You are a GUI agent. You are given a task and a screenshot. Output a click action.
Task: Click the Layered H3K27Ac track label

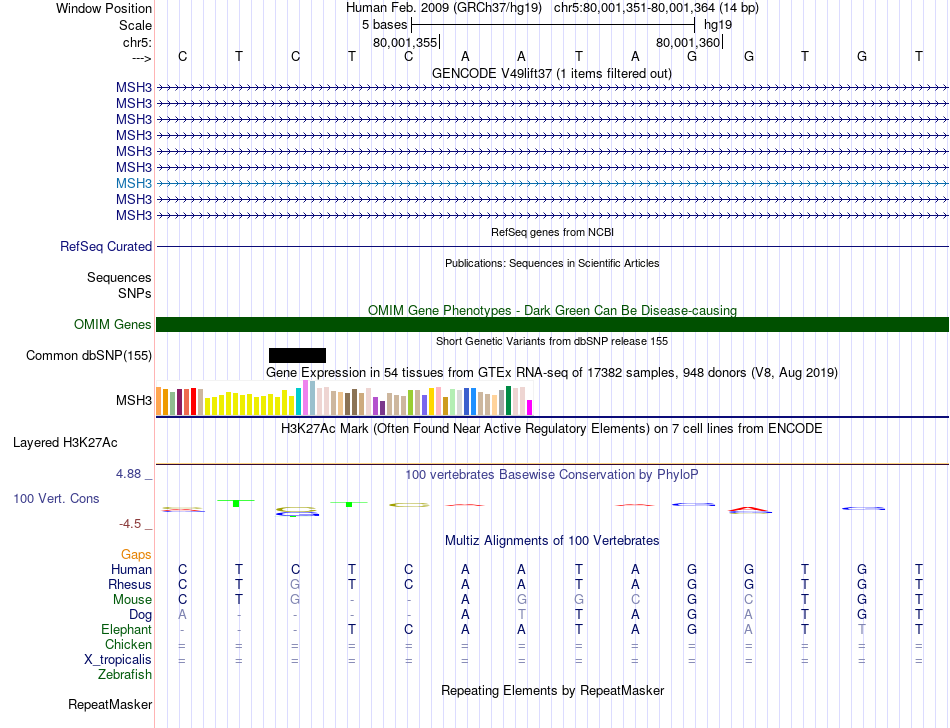65,443
